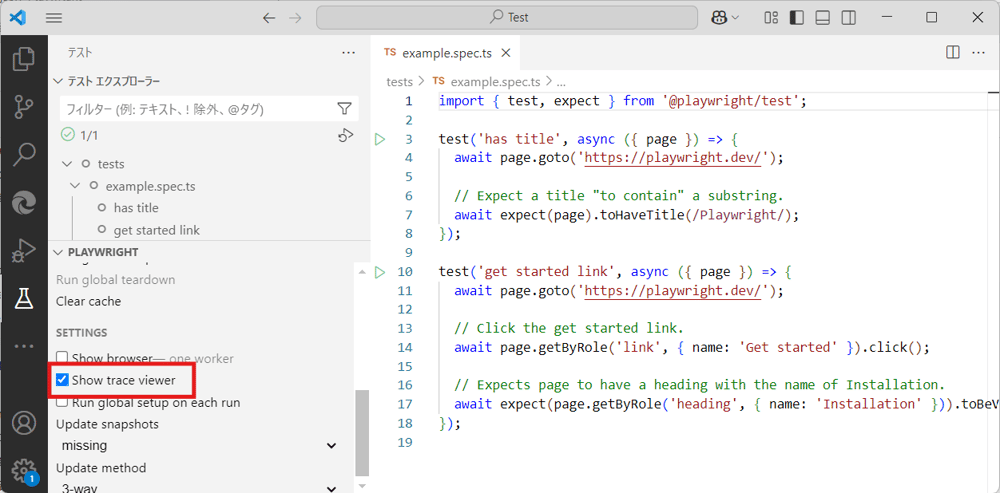
Task: Click the Run global teardown action
Action: (x=115, y=279)
